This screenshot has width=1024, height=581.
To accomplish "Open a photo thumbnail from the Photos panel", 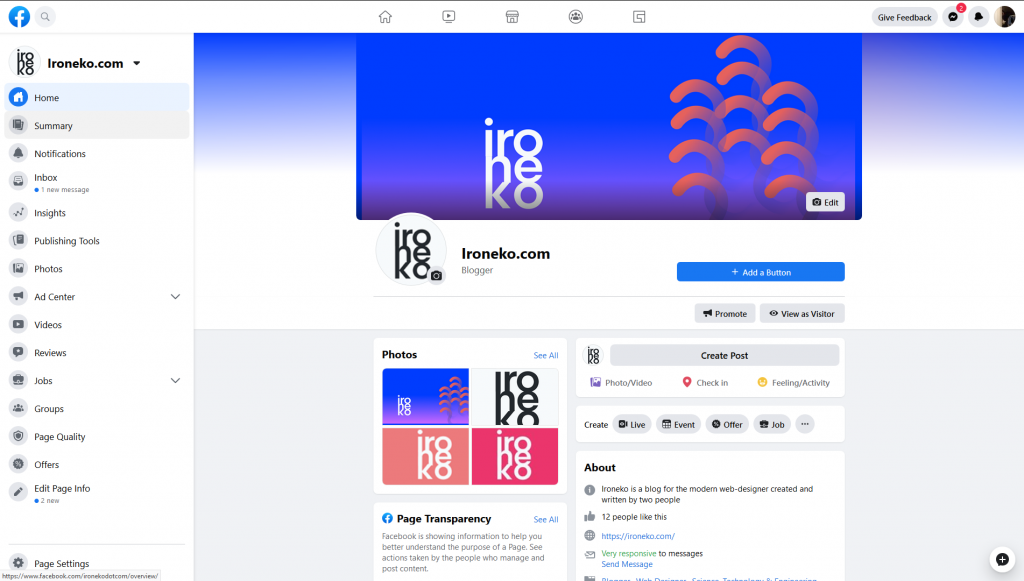I will point(425,397).
